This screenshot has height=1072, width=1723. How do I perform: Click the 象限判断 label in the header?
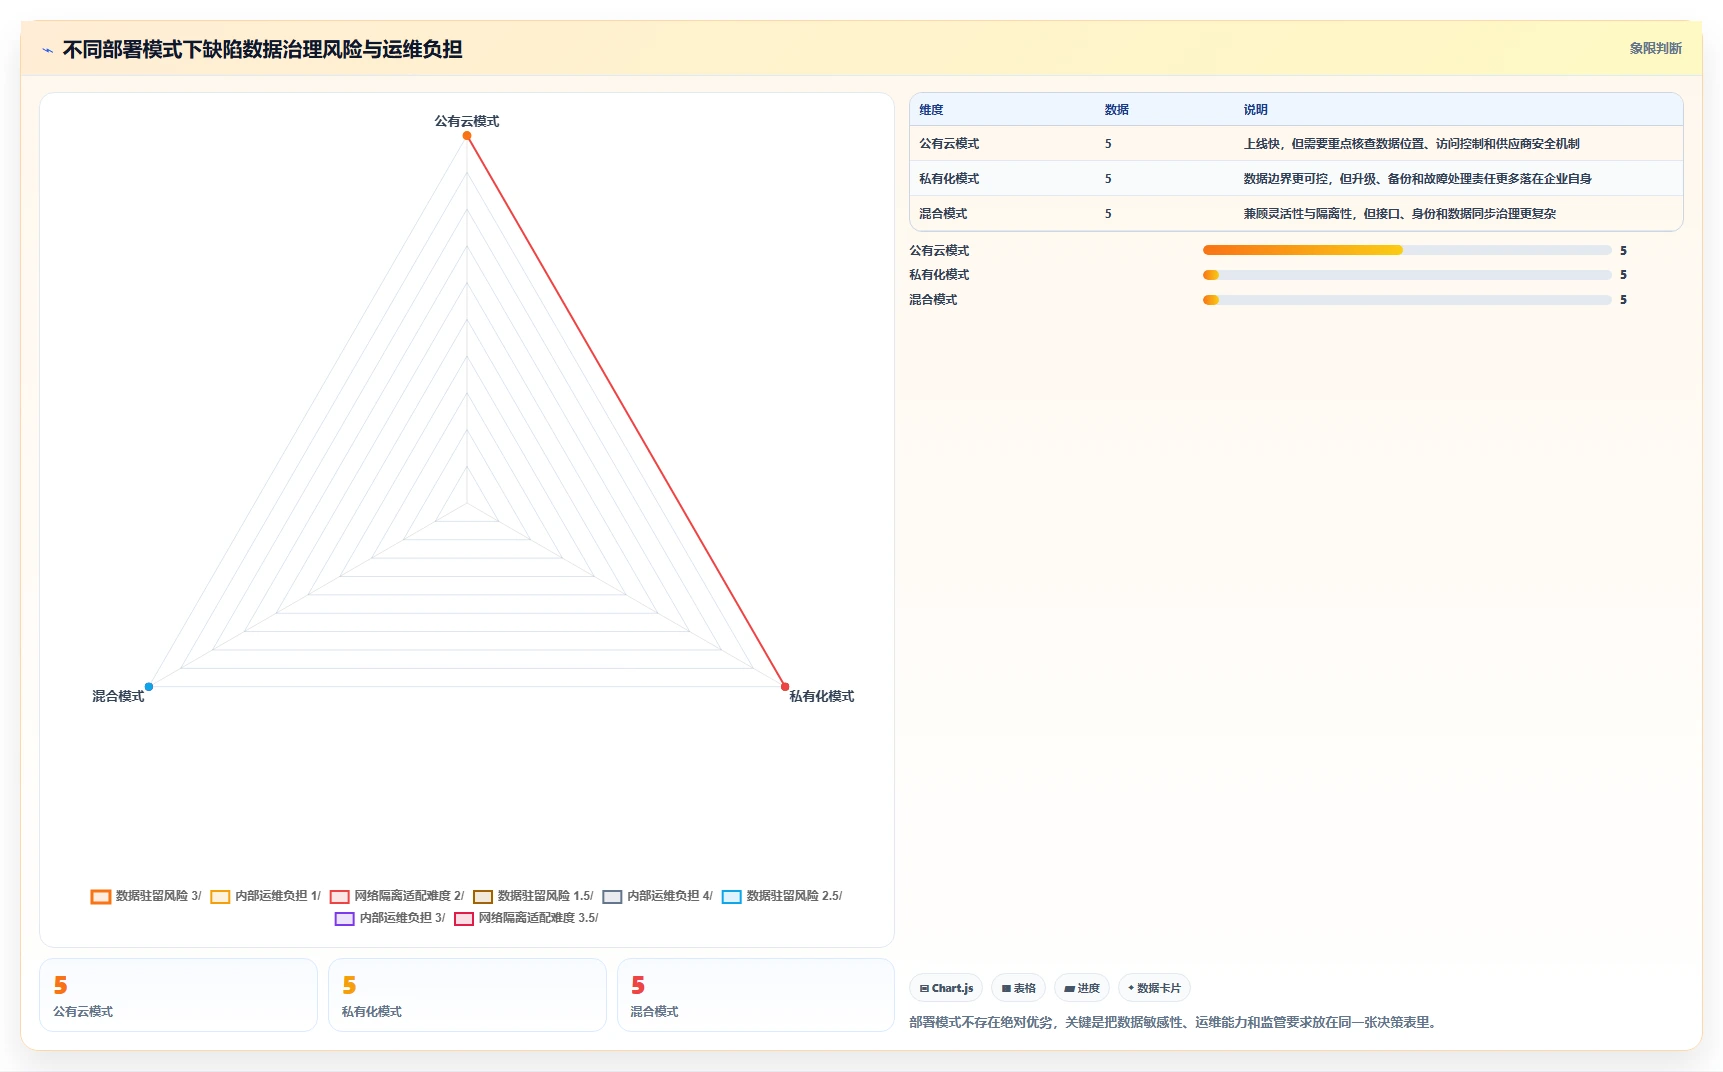tap(1656, 48)
